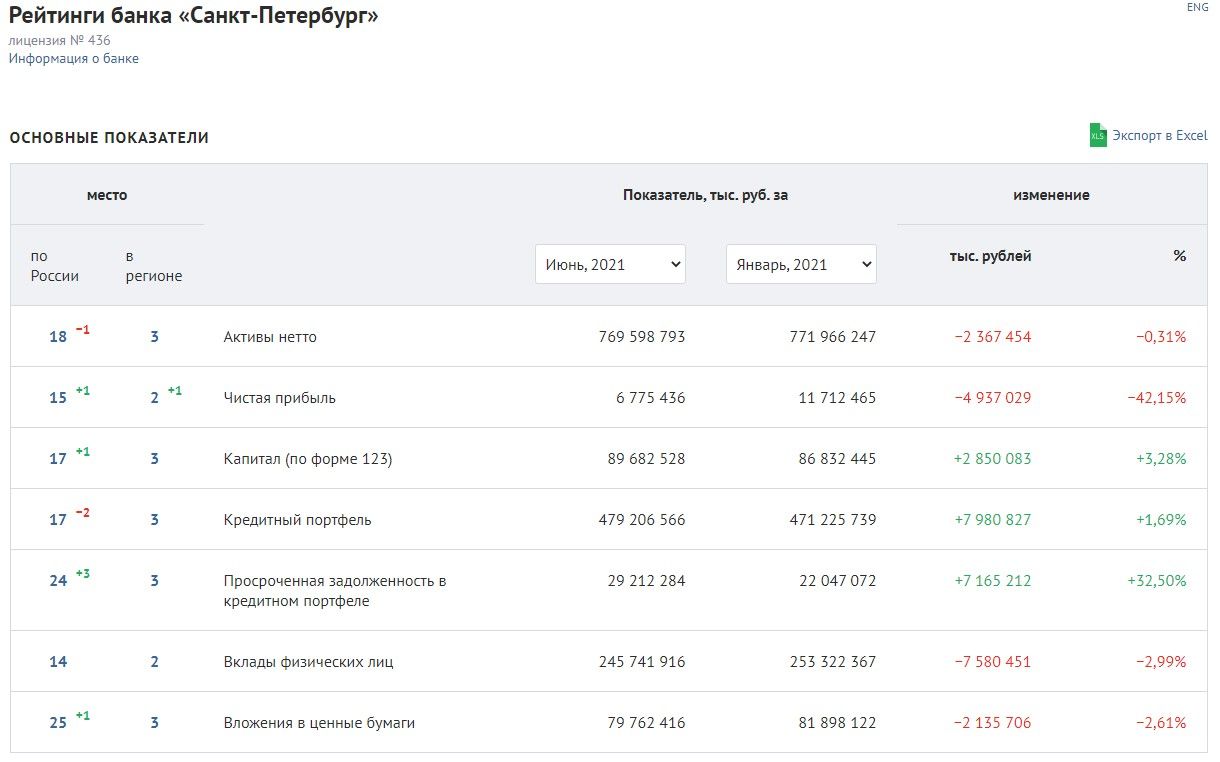Click the в регионе column header
This screenshot has height=762, width=1220.
[154, 266]
